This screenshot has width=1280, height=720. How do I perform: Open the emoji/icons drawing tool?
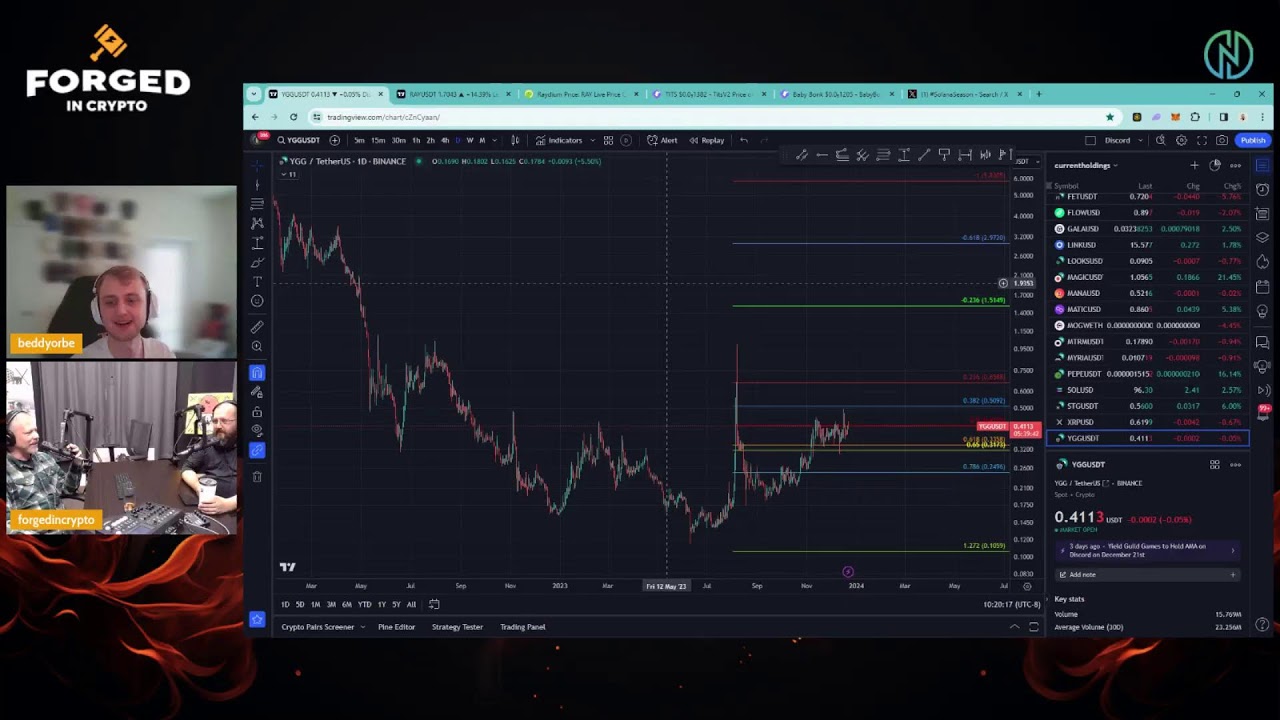(257, 301)
